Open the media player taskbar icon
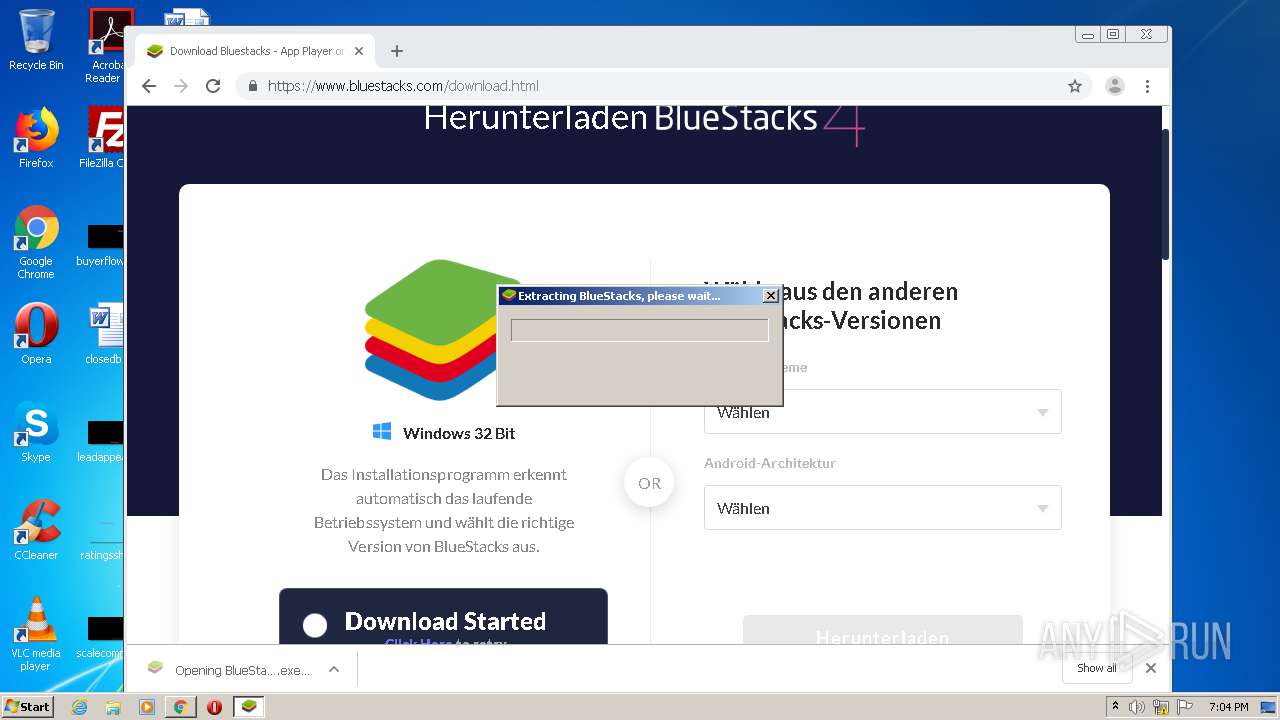The height and width of the screenshot is (720, 1280). click(147, 707)
